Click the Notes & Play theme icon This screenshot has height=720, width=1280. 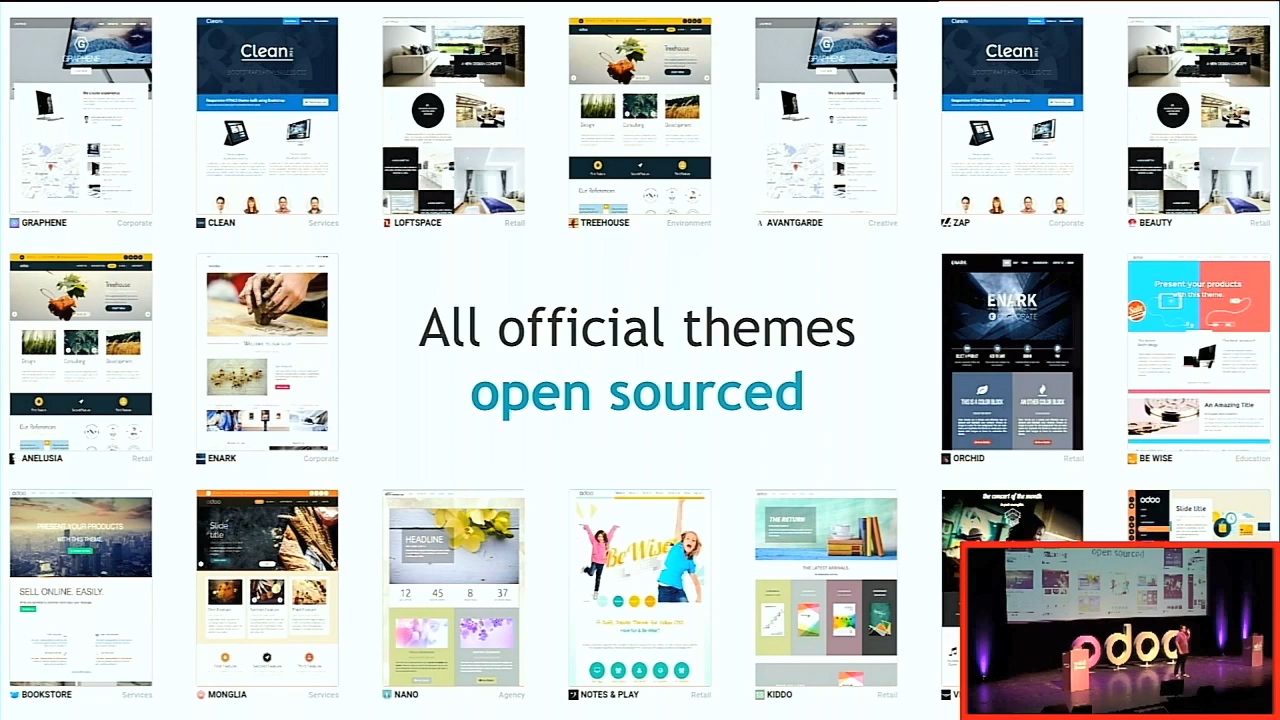[x=574, y=695]
